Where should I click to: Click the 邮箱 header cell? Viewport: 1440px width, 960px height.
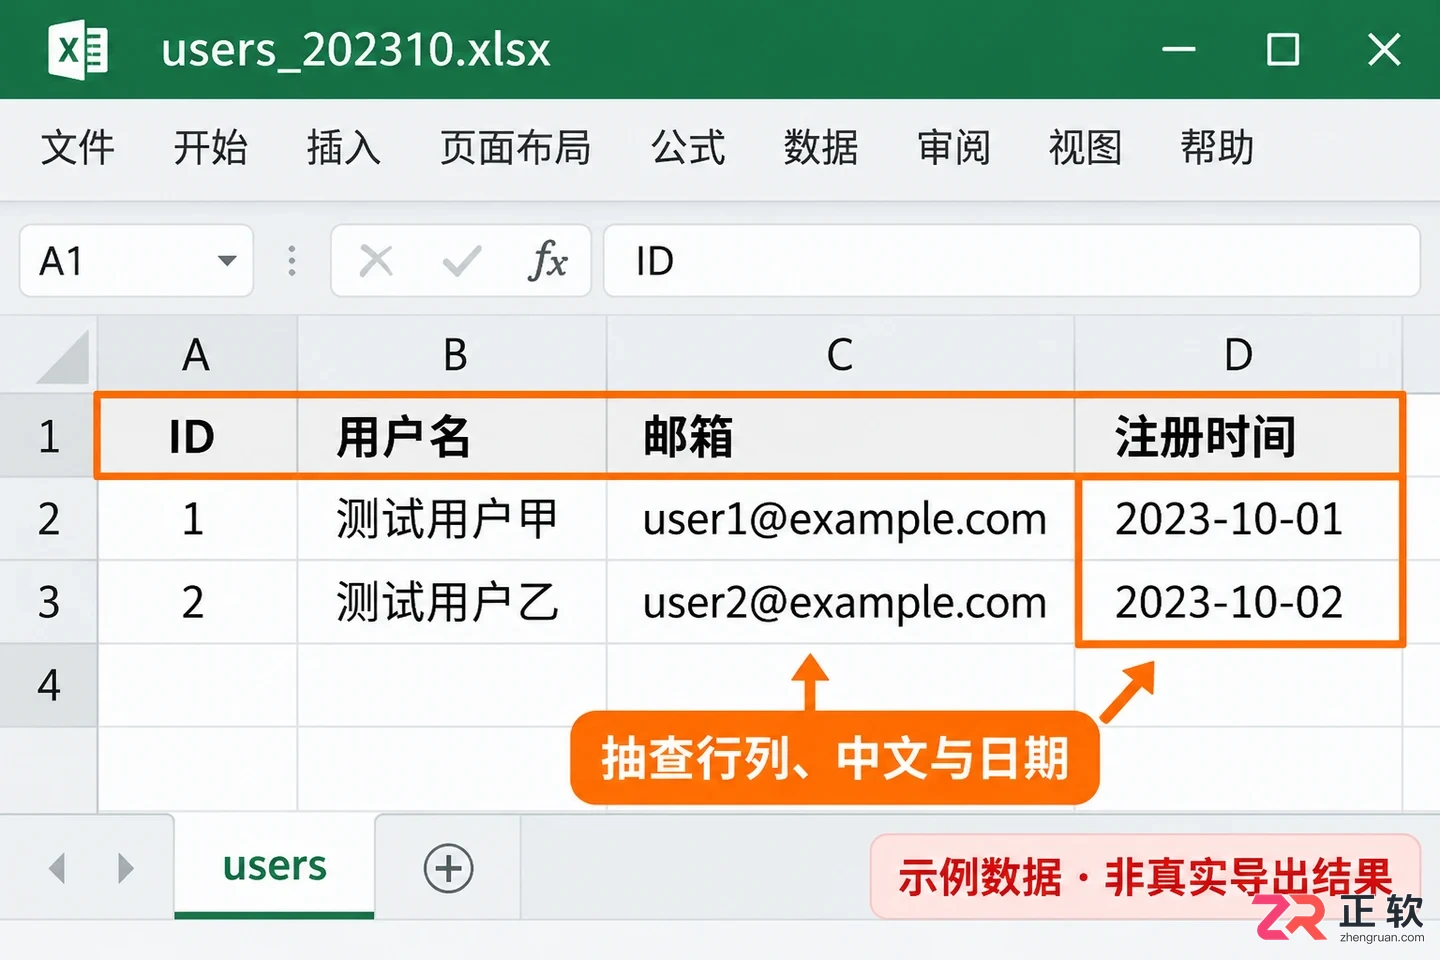[840, 436]
